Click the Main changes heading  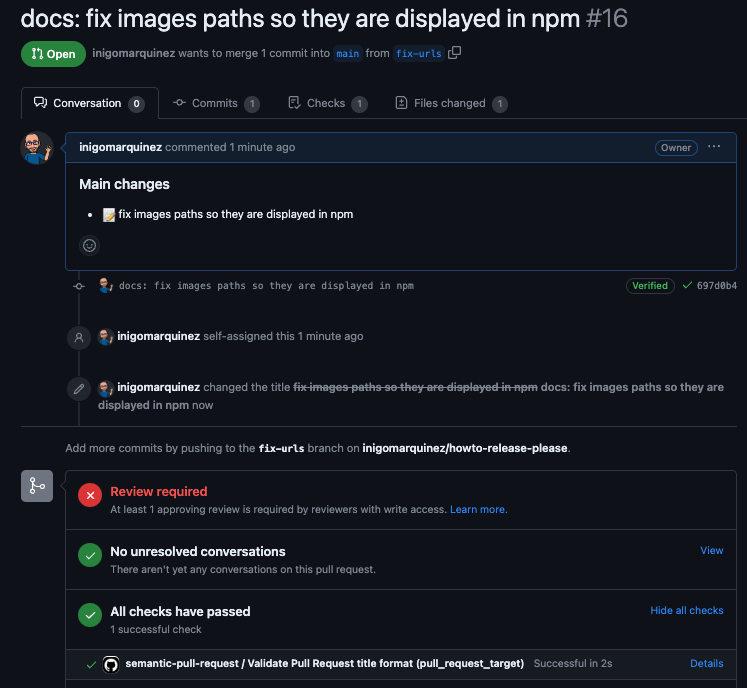pos(124,184)
